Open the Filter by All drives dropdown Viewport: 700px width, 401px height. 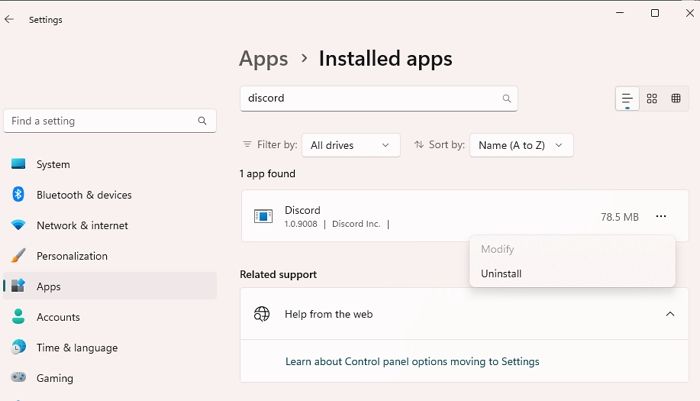[x=350, y=145]
